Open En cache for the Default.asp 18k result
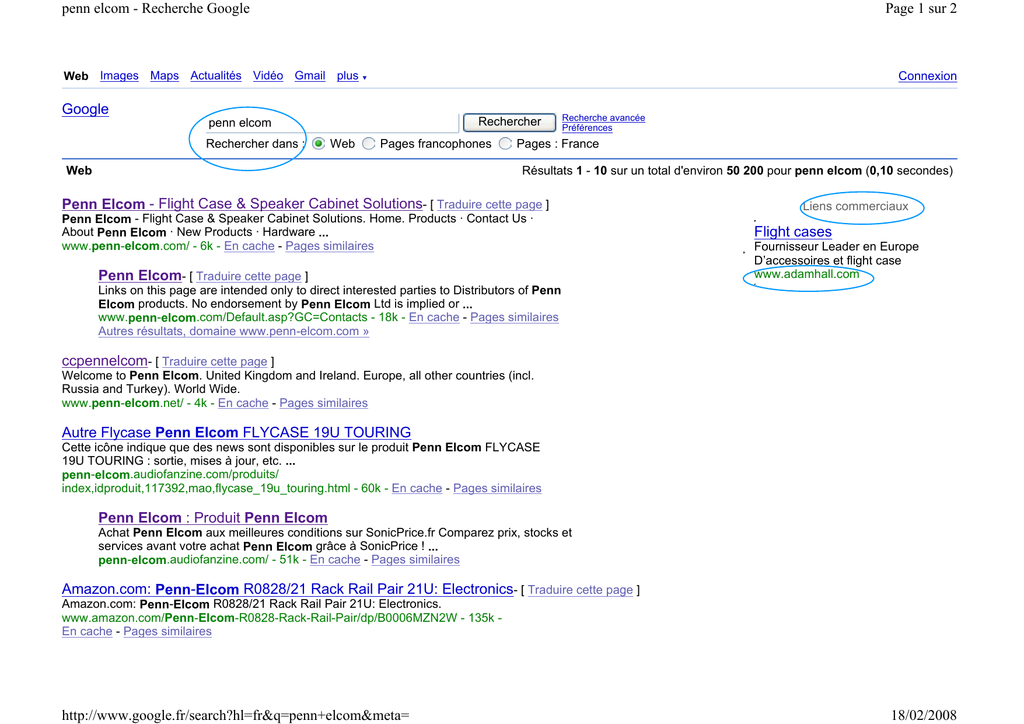This screenshot has height=724, width=1024. click(434, 317)
